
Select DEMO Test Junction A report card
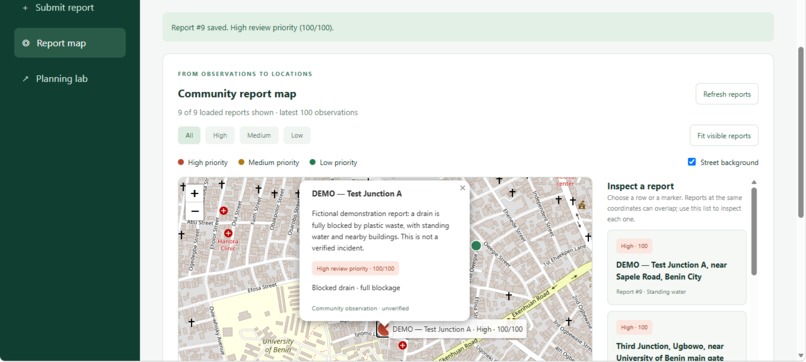coord(676,267)
